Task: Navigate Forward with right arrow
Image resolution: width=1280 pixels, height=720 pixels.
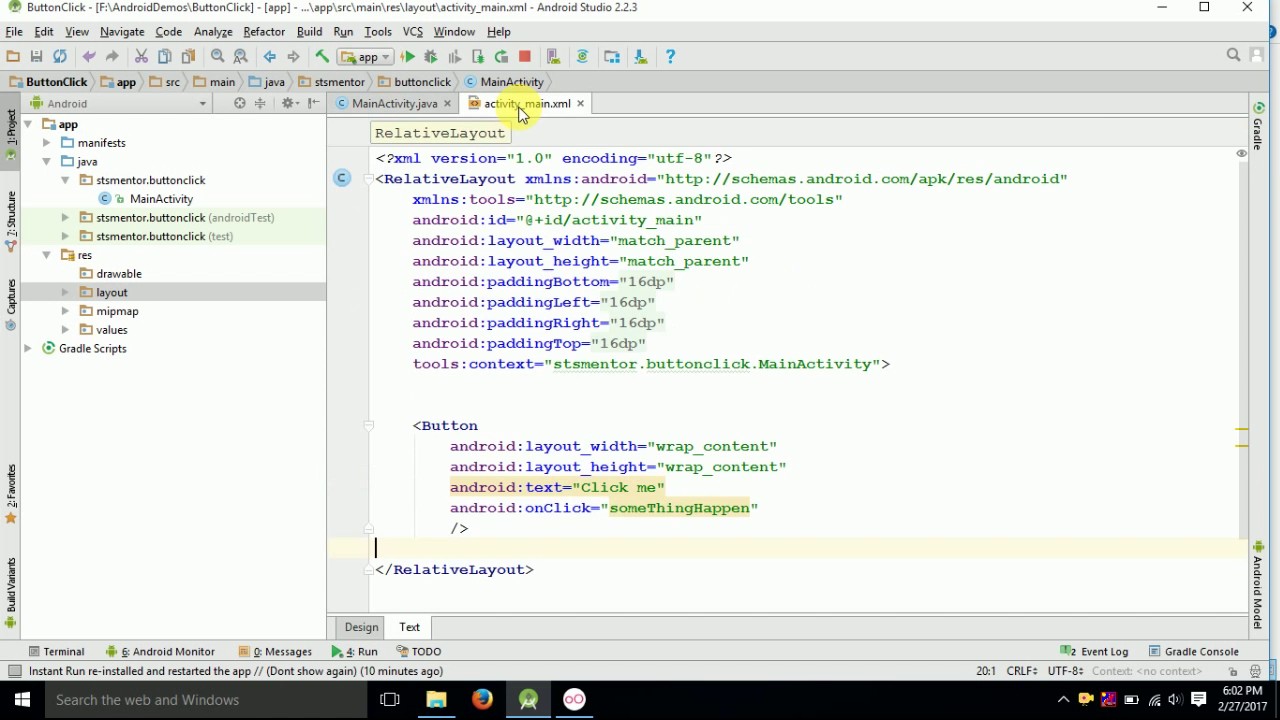Action: (293, 57)
